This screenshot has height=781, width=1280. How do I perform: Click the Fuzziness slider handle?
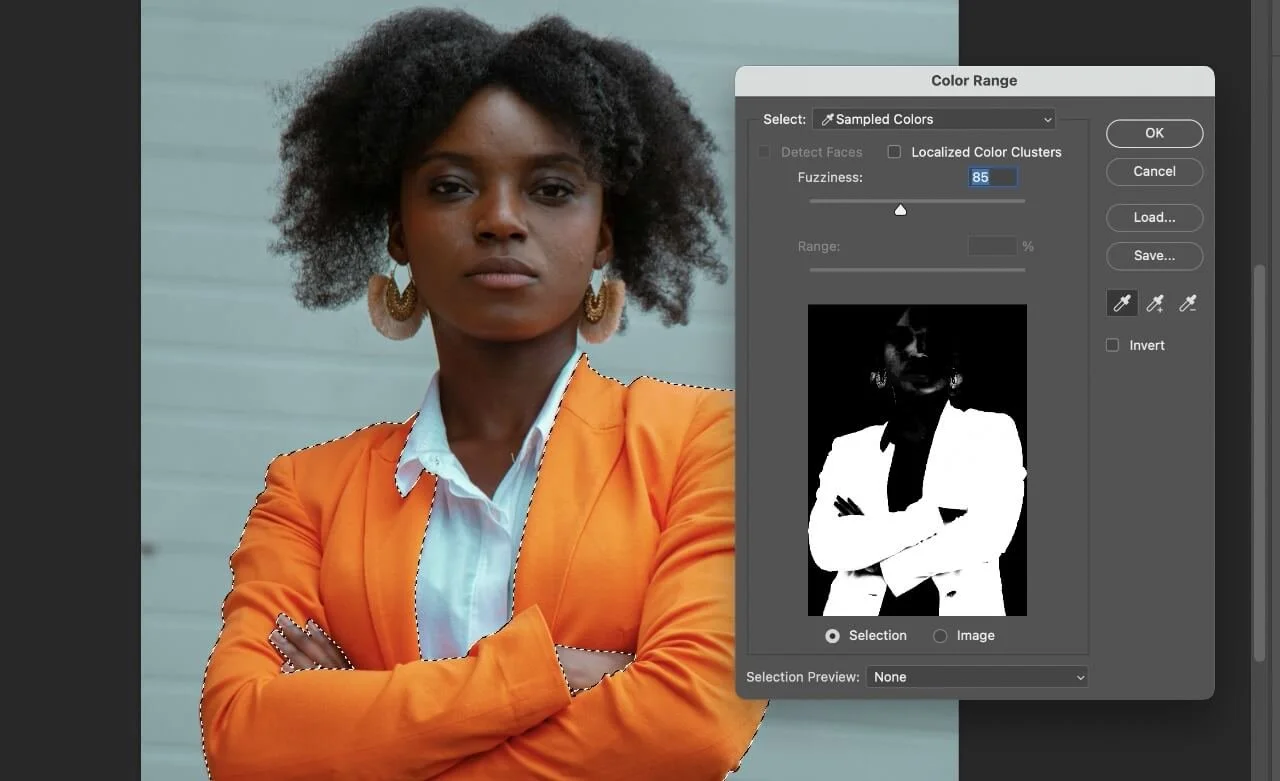pos(900,210)
